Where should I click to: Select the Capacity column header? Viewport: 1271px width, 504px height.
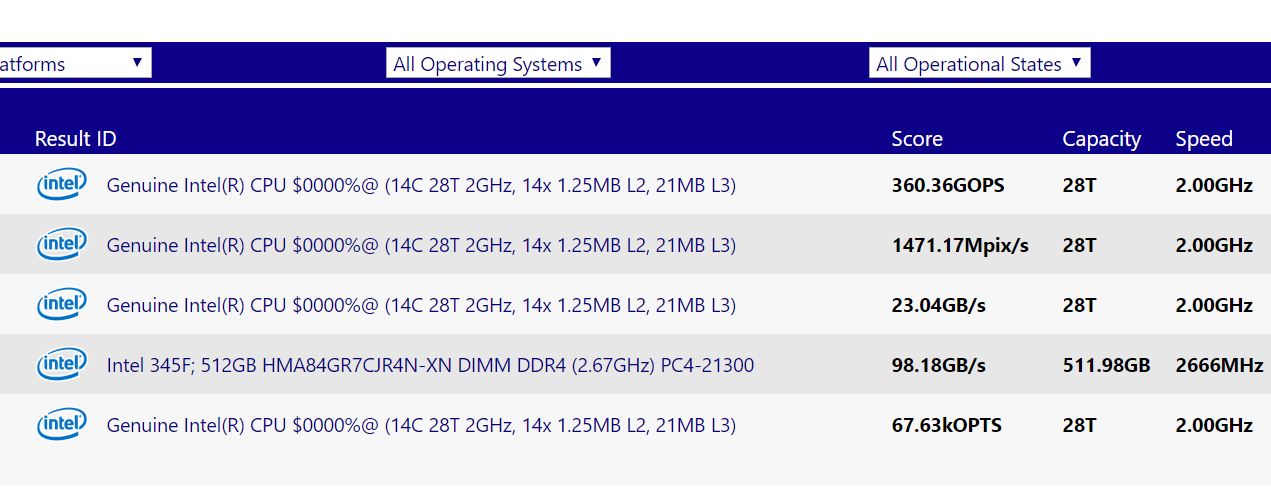[1101, 139]
